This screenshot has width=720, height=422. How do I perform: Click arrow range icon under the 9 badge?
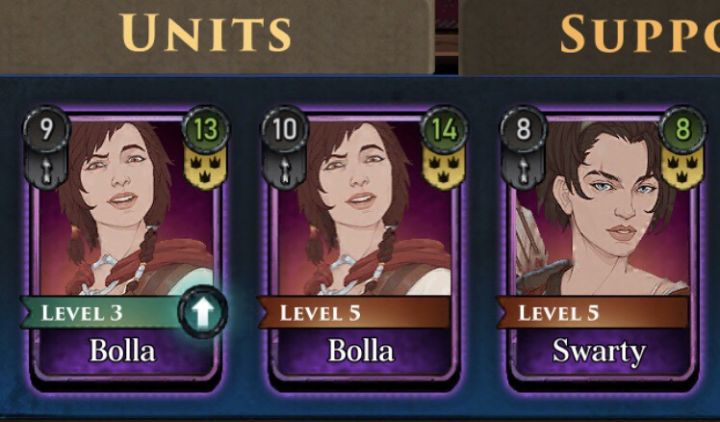(x=46, y=169)
